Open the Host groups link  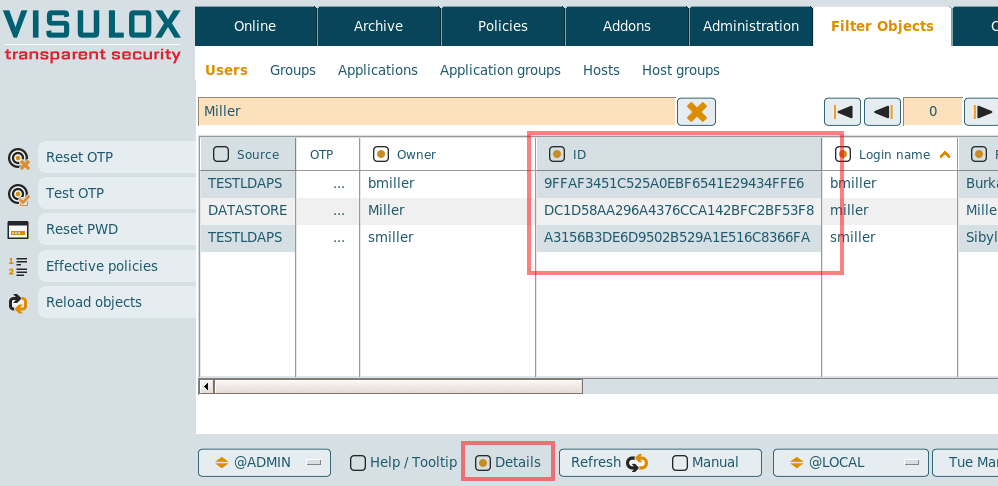(x=680, y=70)
